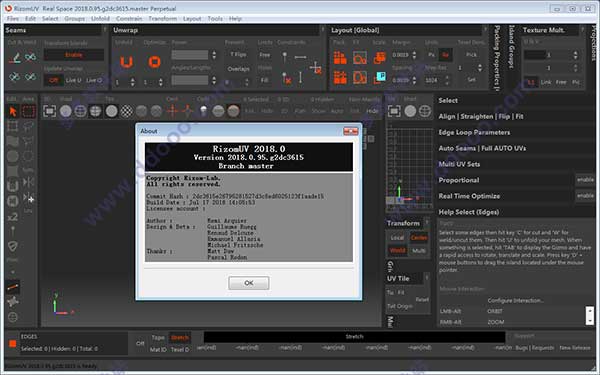Select the arrow Edit selection tool

(13, 111)
